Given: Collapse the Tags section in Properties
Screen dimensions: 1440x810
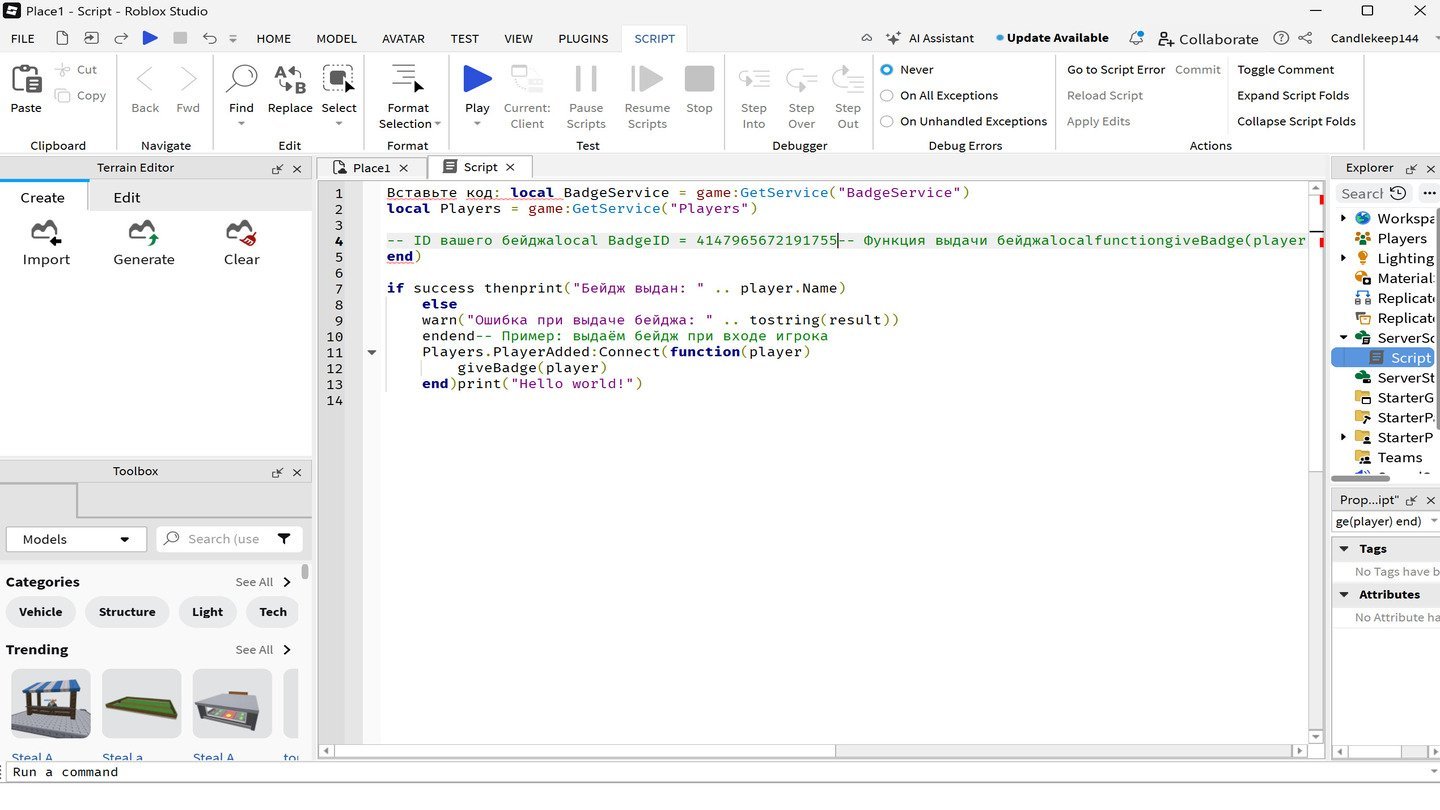Looking at the screenshot, I should (1345, 549).
